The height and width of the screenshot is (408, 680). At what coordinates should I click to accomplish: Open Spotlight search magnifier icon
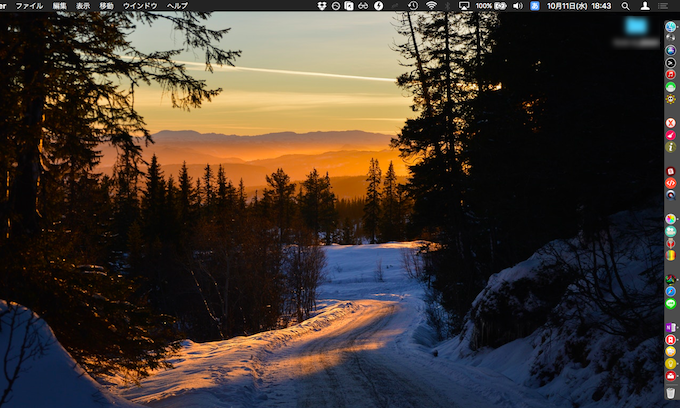pyautogui.click(x=625, y=6)
